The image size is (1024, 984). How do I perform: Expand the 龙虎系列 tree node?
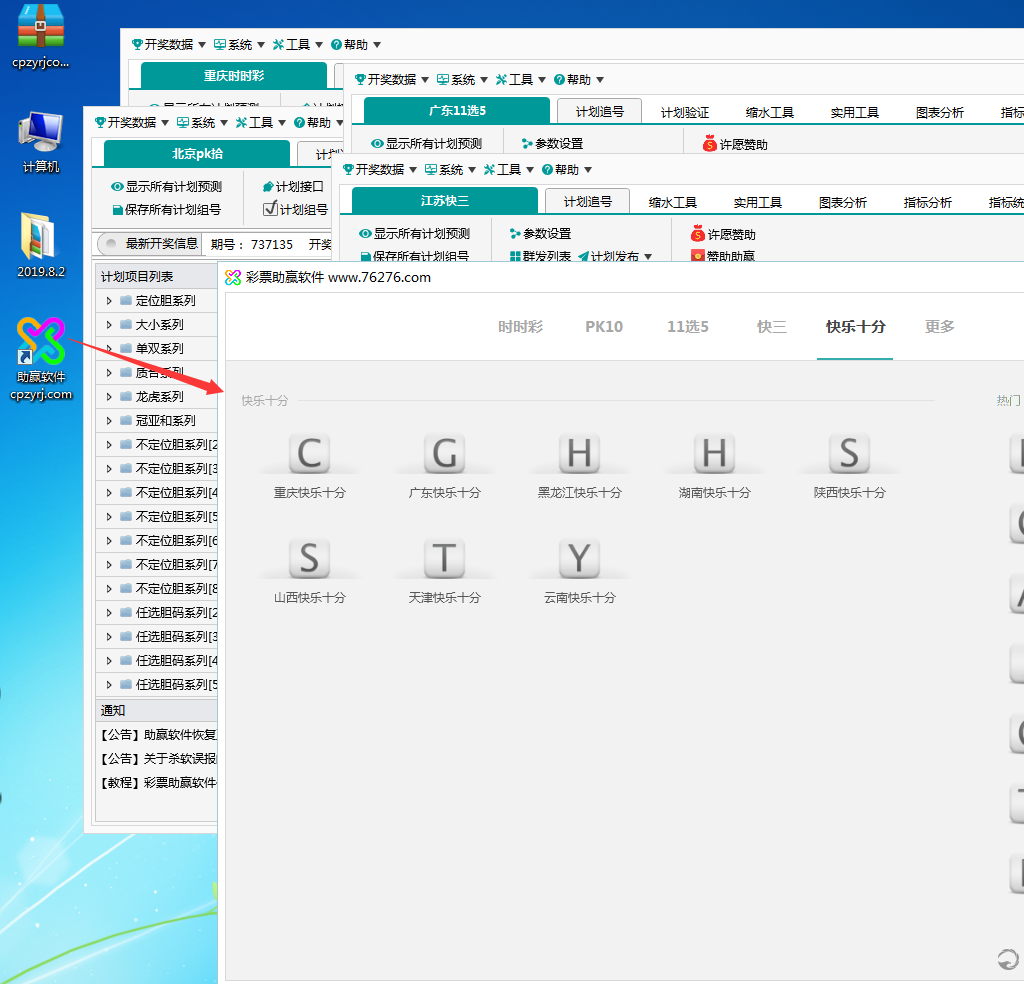(109, 396)
